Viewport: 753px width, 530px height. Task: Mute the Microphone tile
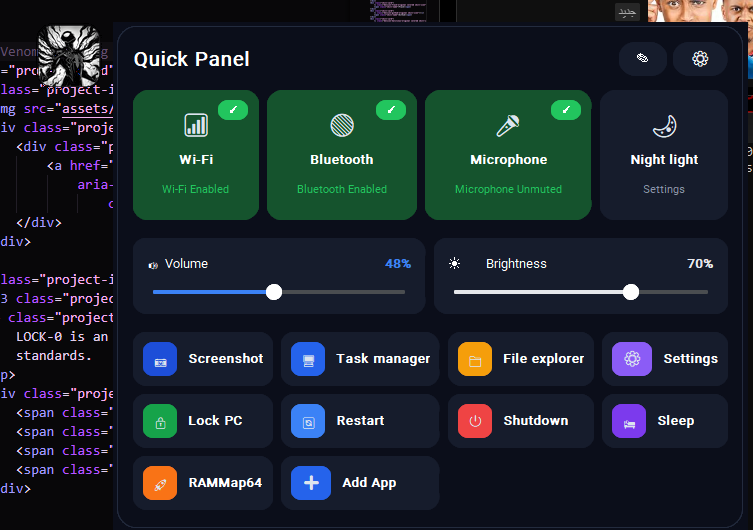click(x=508, y=155)
